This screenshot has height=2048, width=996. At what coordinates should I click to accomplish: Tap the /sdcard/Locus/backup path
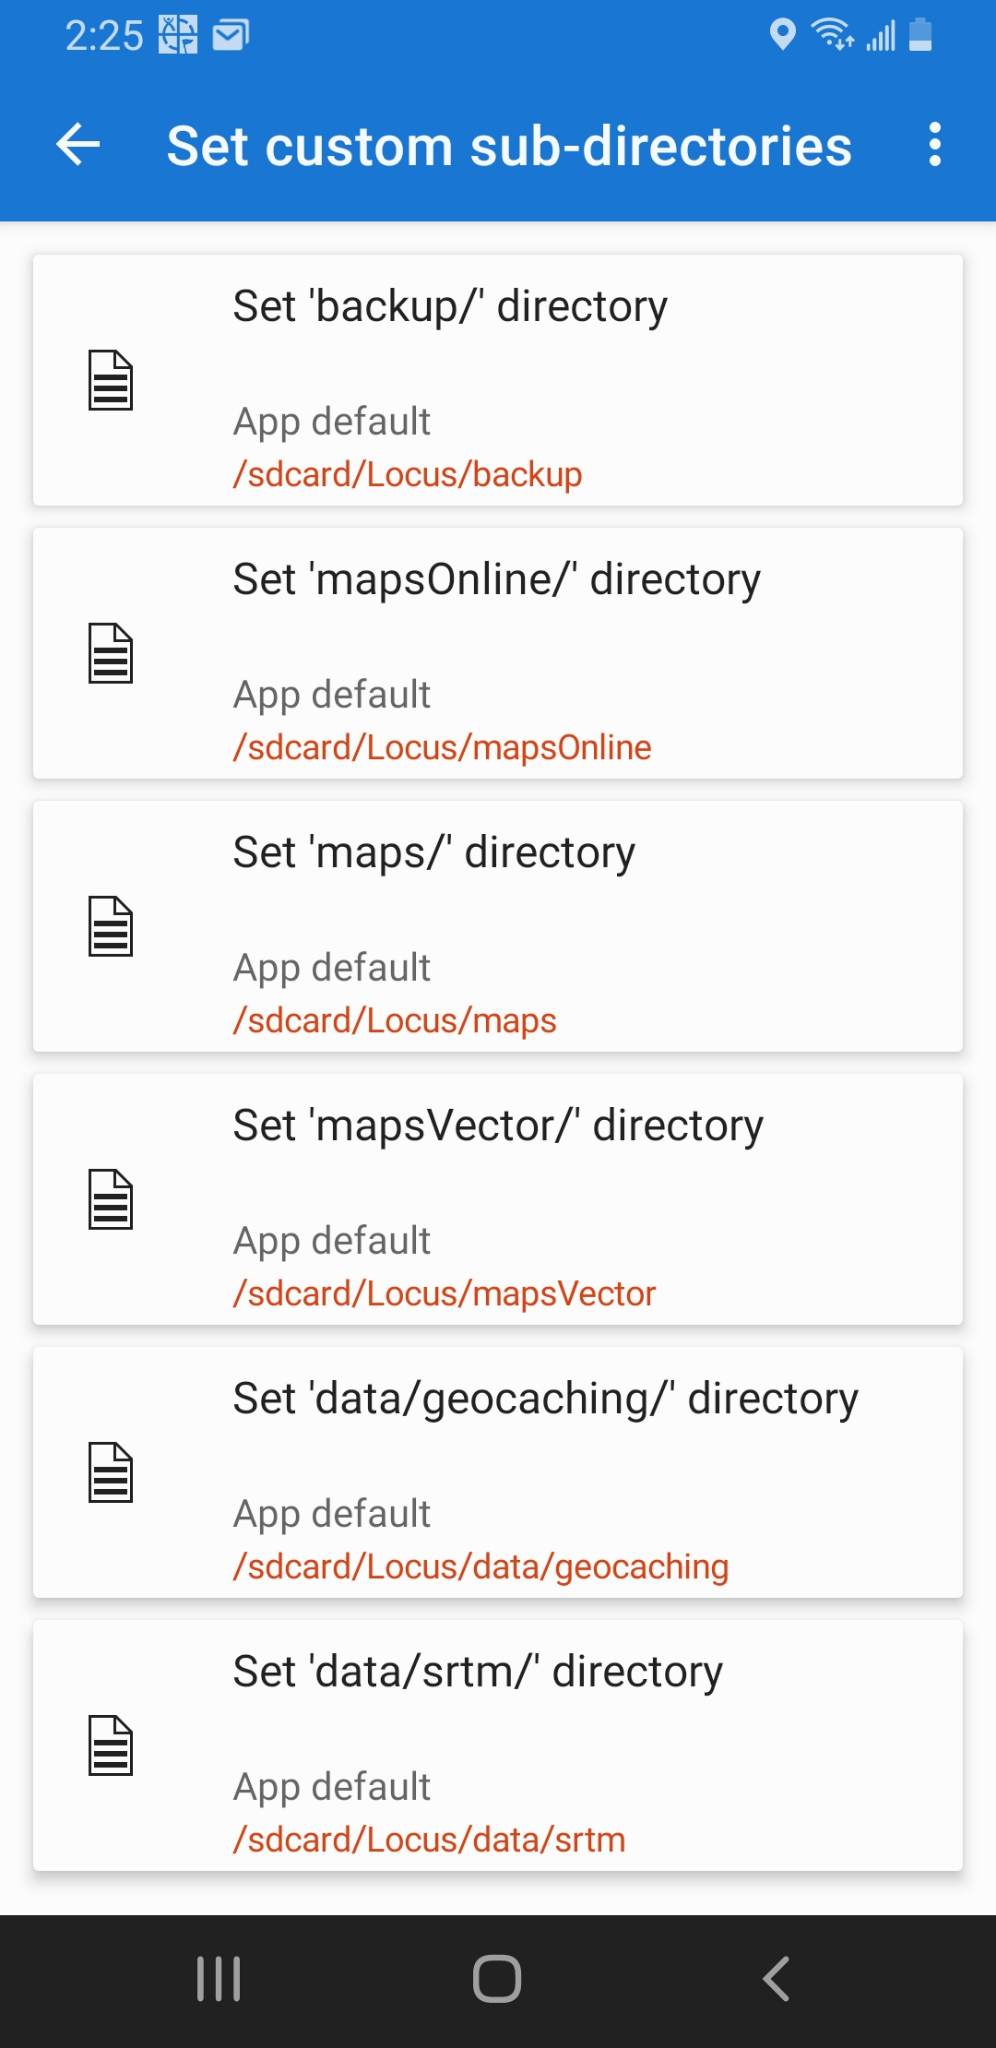[x=407, y=474]
